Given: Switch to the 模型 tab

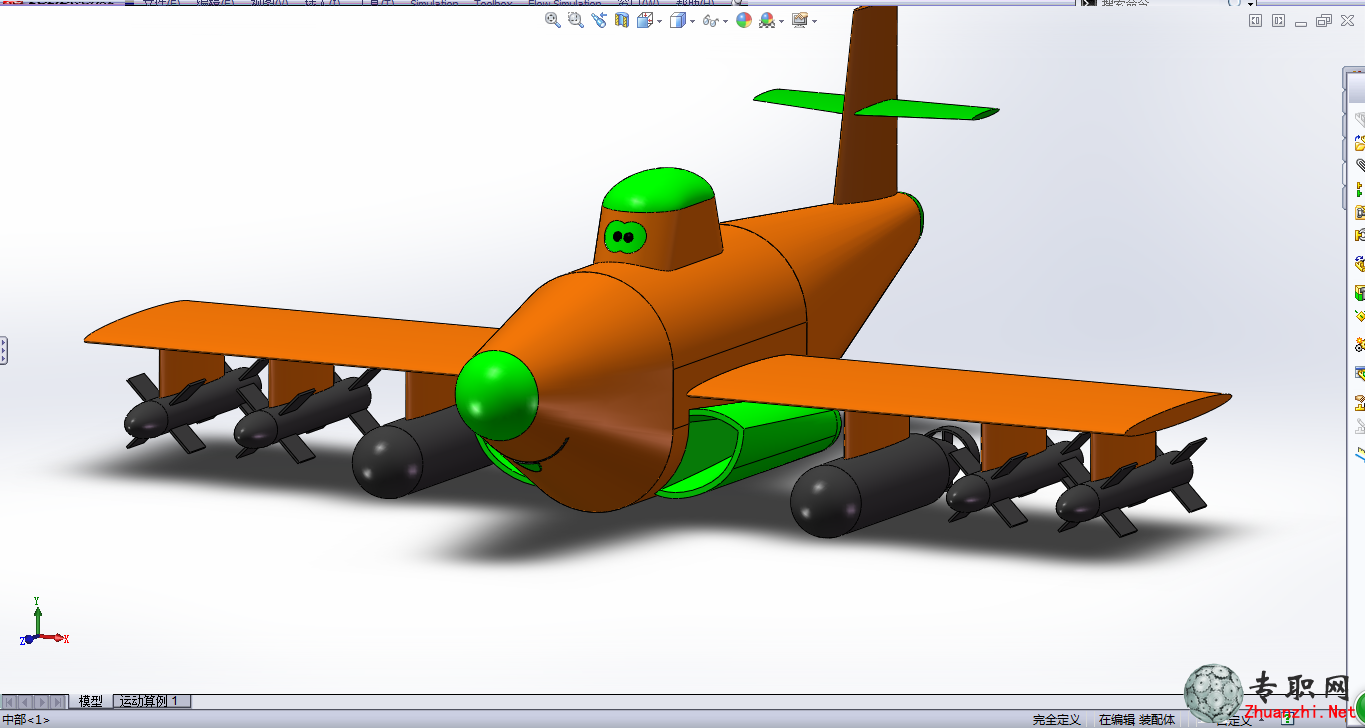Looking at the screenshot, I should coord(91,702).
